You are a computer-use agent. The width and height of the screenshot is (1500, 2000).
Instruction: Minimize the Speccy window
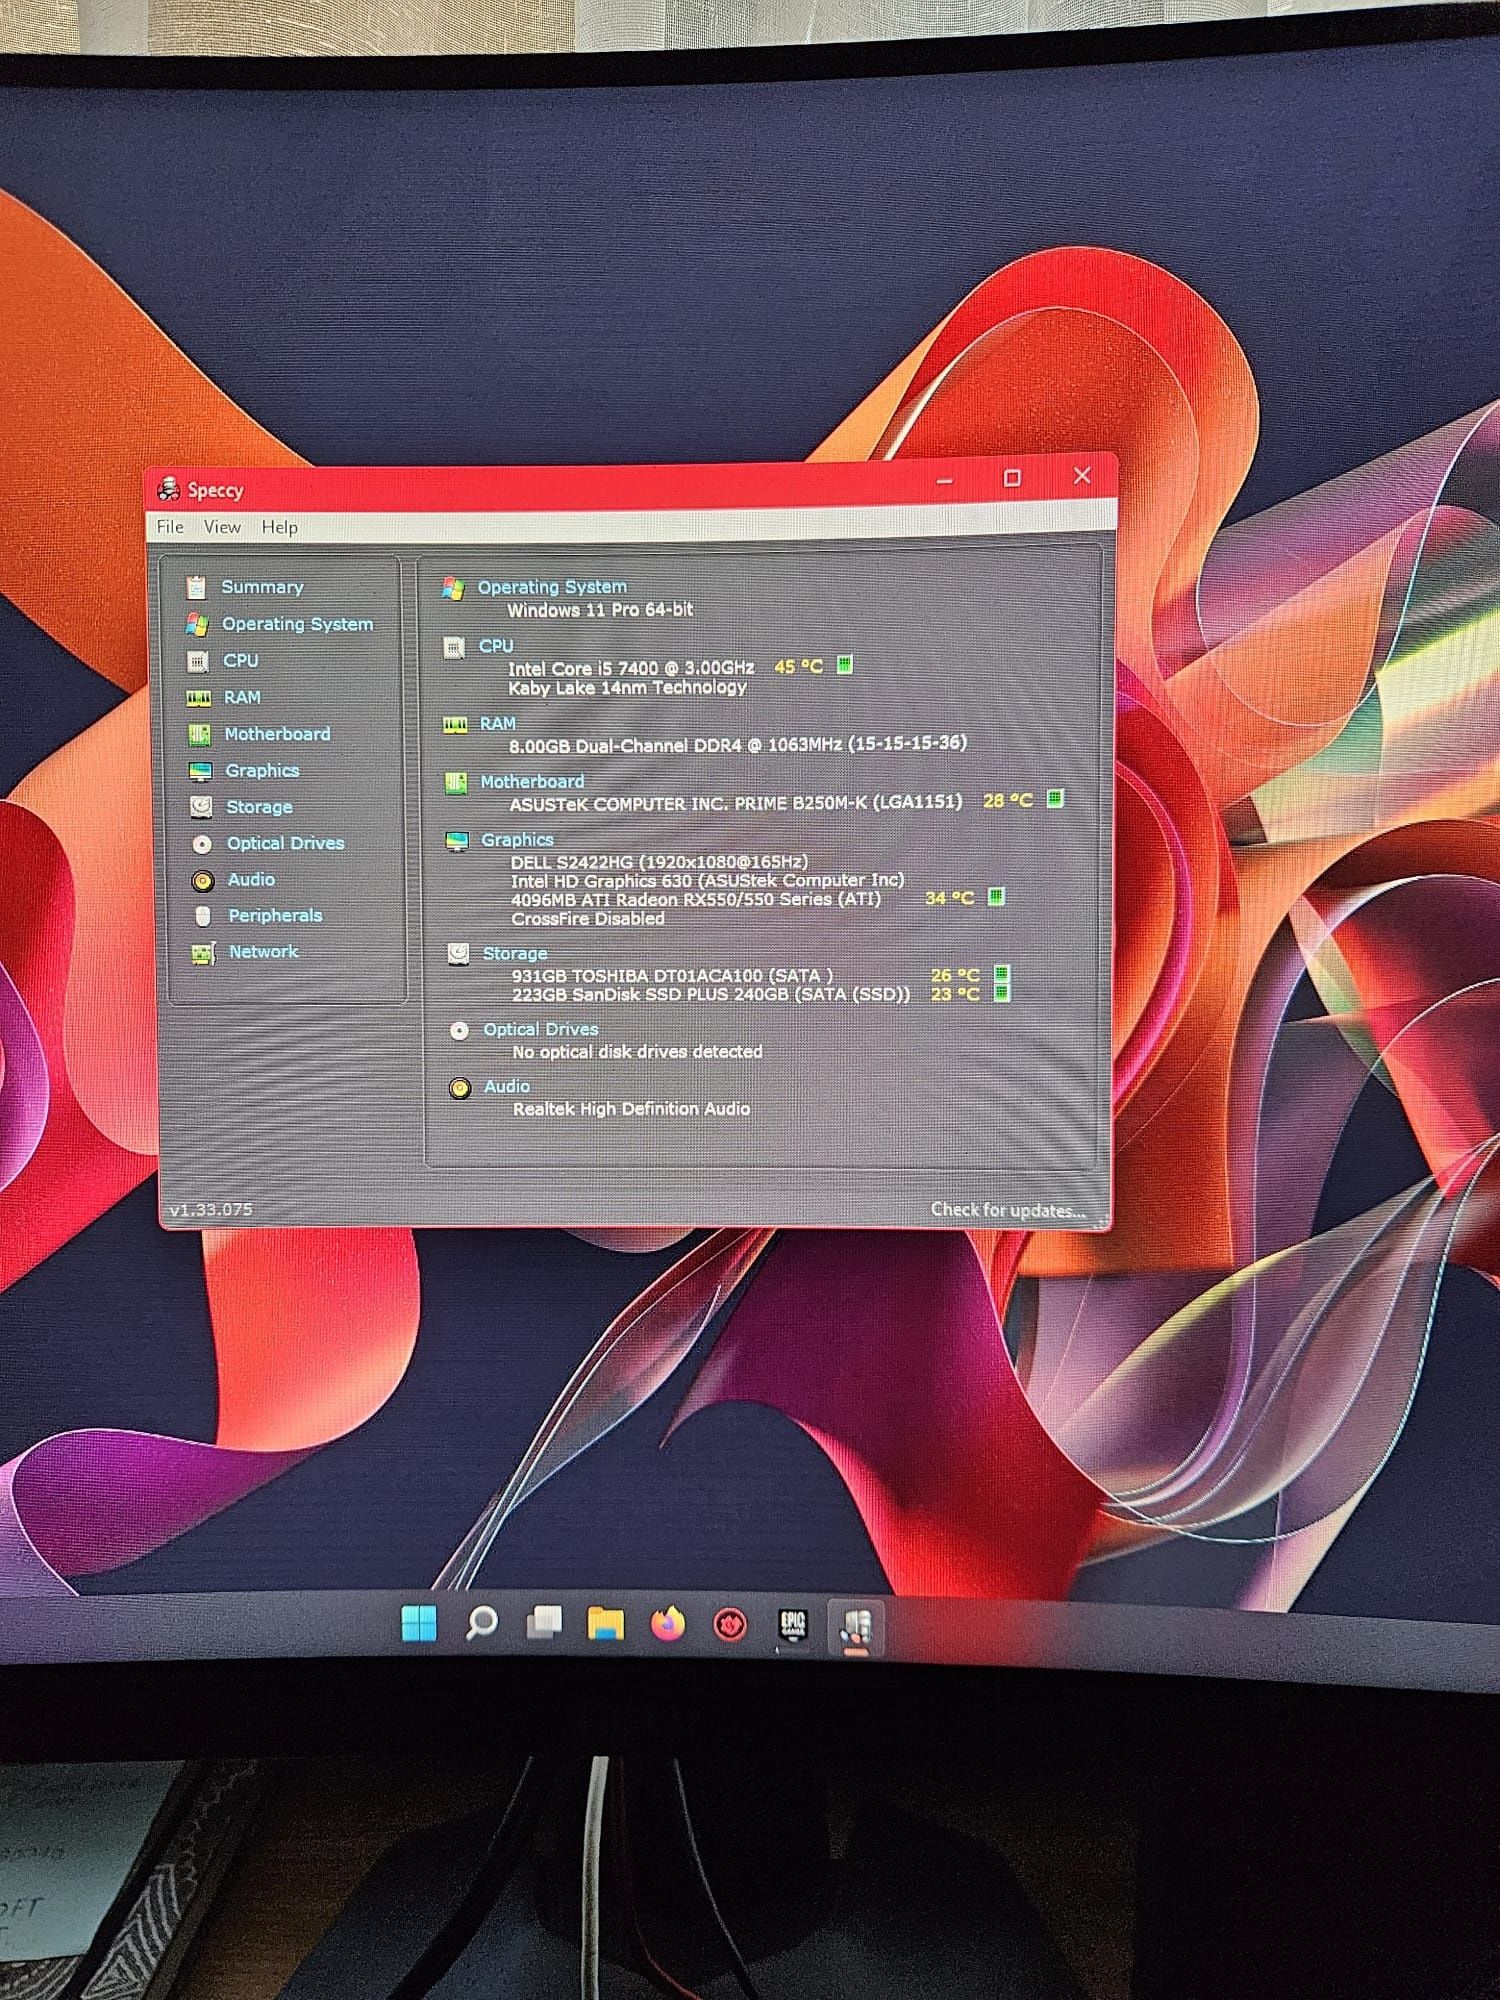pos(944,480)
